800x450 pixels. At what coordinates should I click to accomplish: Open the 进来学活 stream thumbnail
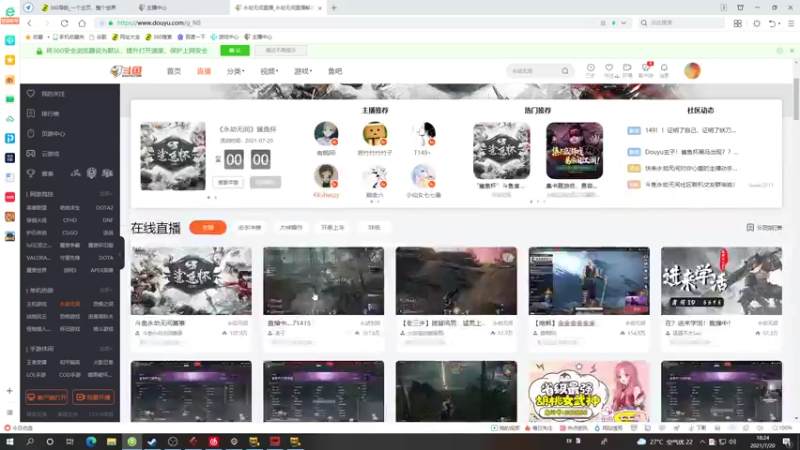click(x=721, y=281)
